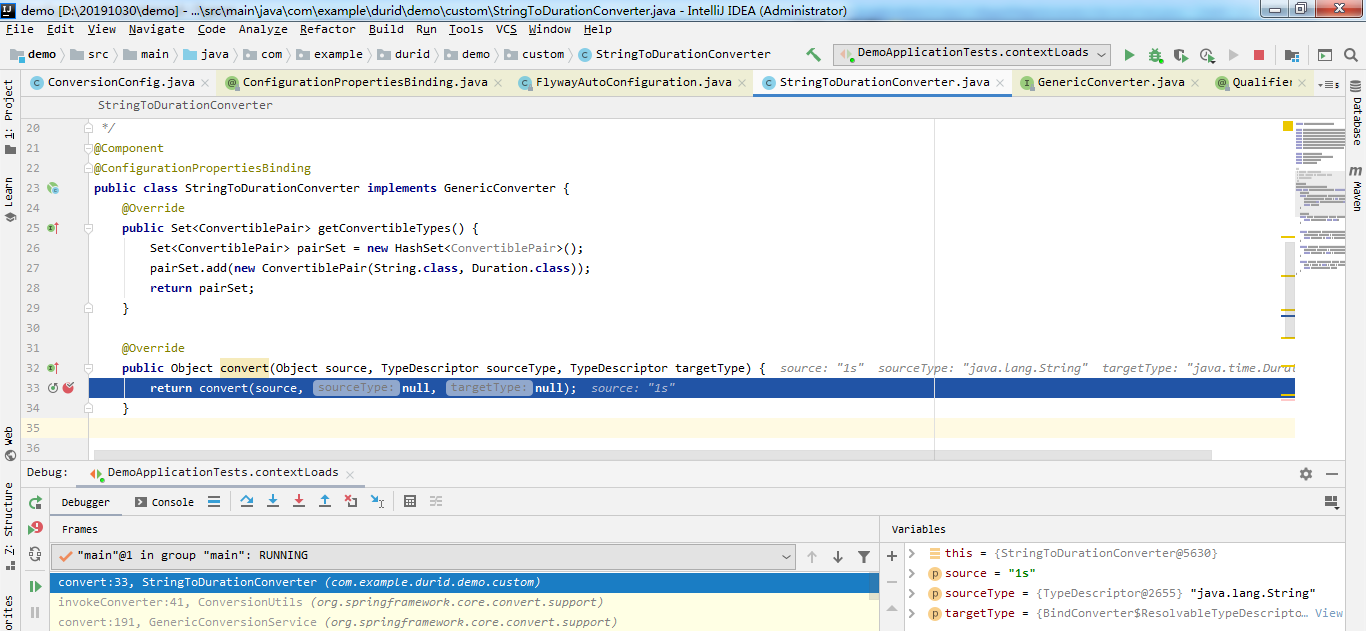This screenshot has width=1366, height=631.
Task: Run with profiler icon
Action: click(1207, 55)
